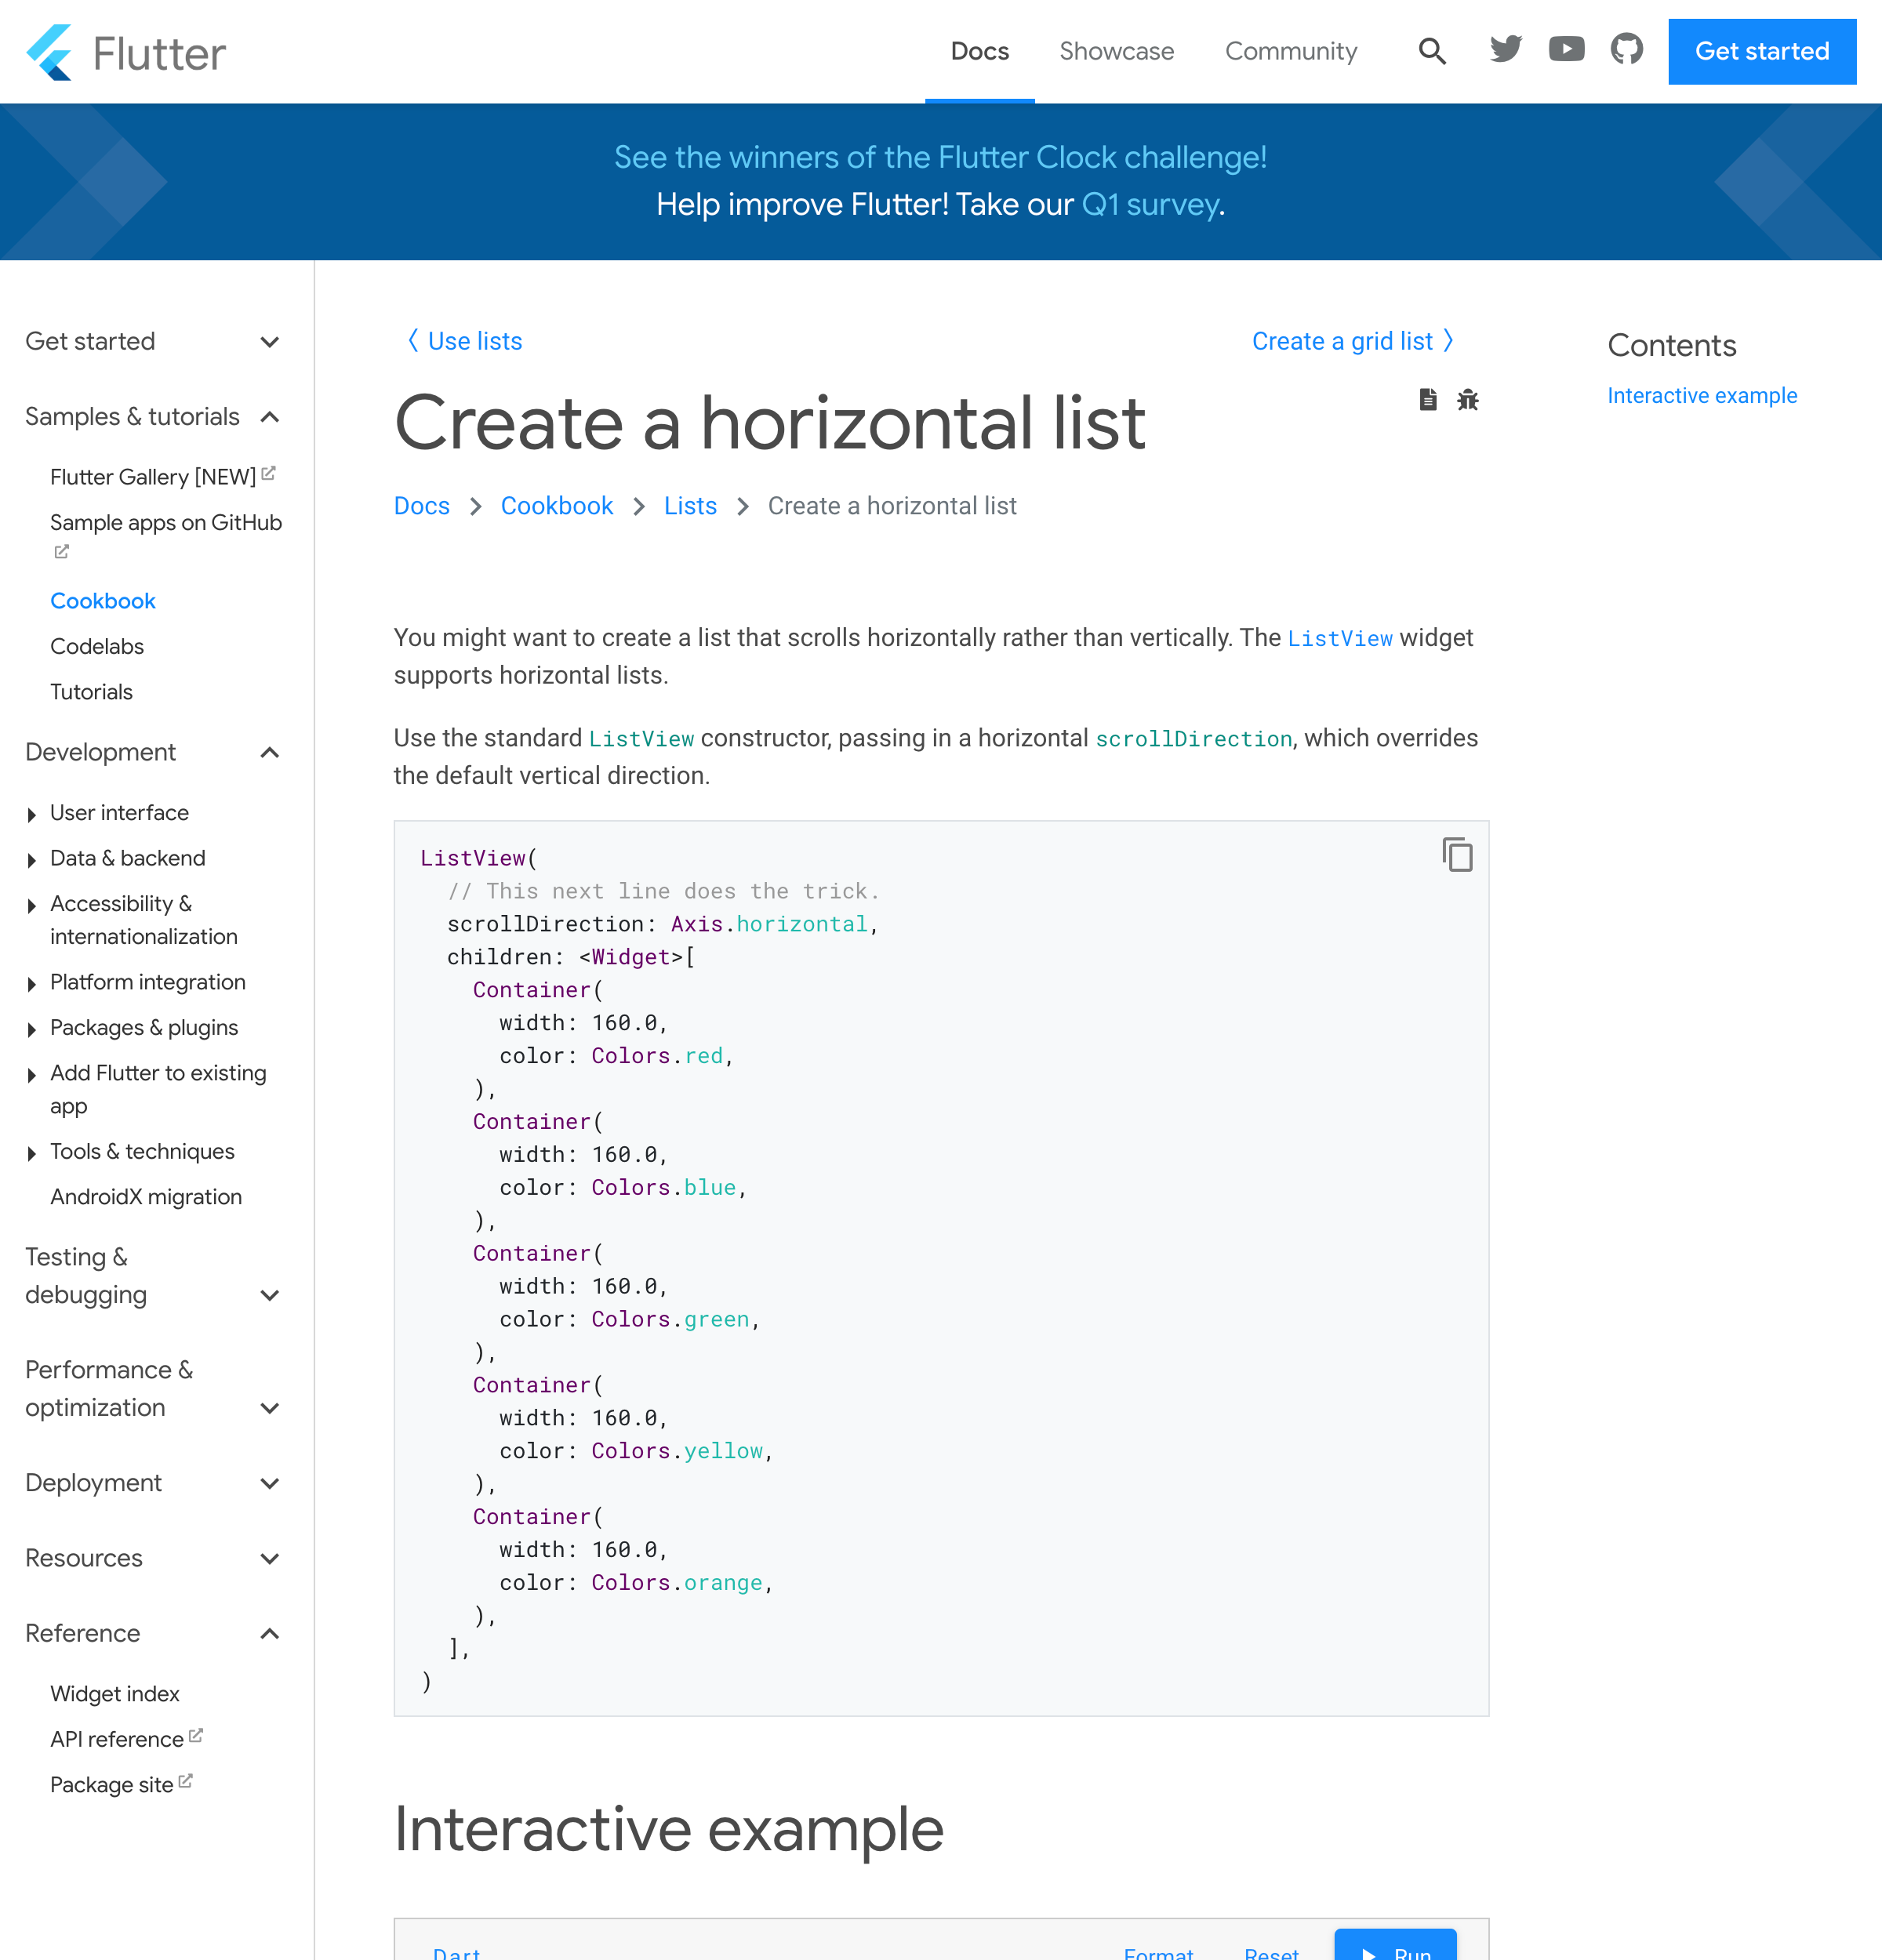Expand the Get started sidebar section
Screen dimensions: 1882x1960
[152, 341]
